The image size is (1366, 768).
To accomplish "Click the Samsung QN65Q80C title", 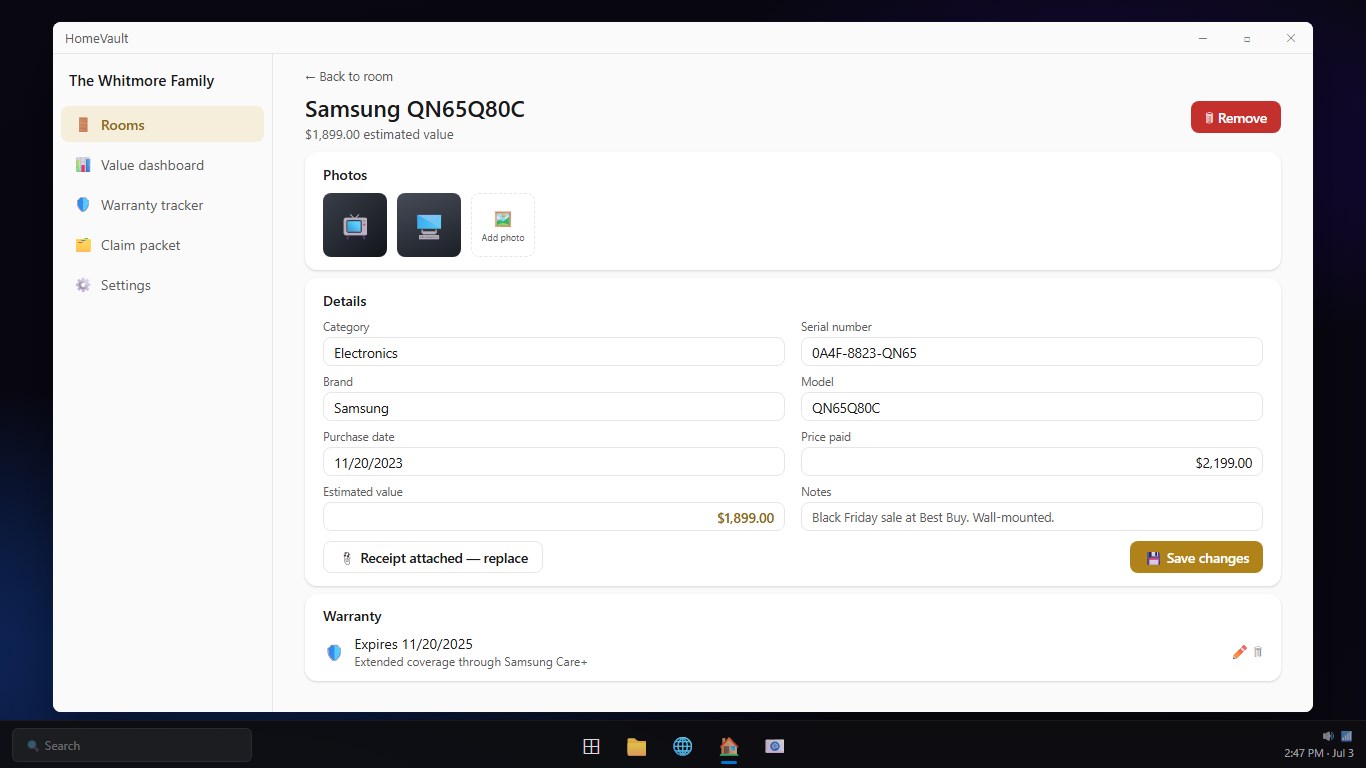I will coord(415,109).
